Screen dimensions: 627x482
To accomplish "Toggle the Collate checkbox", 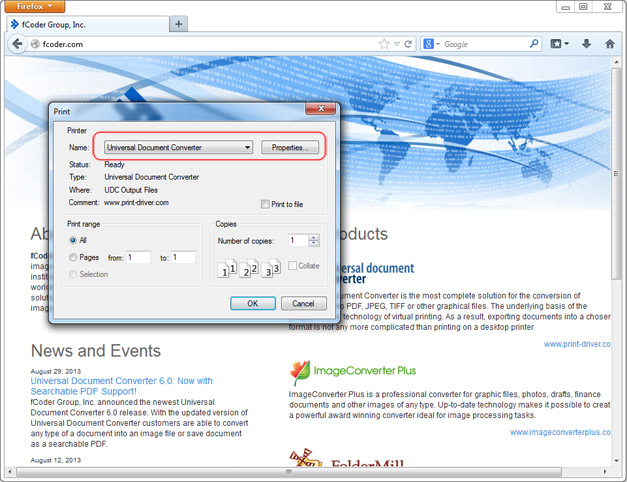I will [292, 266].
